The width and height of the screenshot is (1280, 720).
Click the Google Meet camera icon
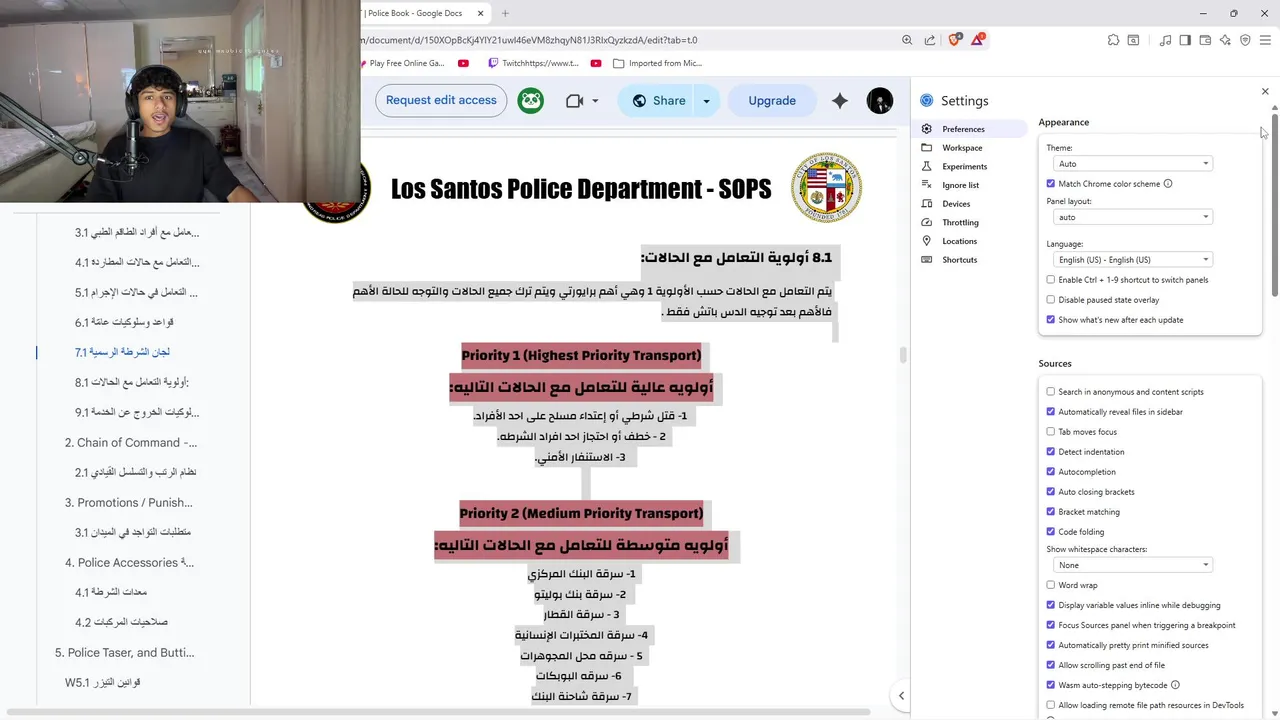point(574,101)
